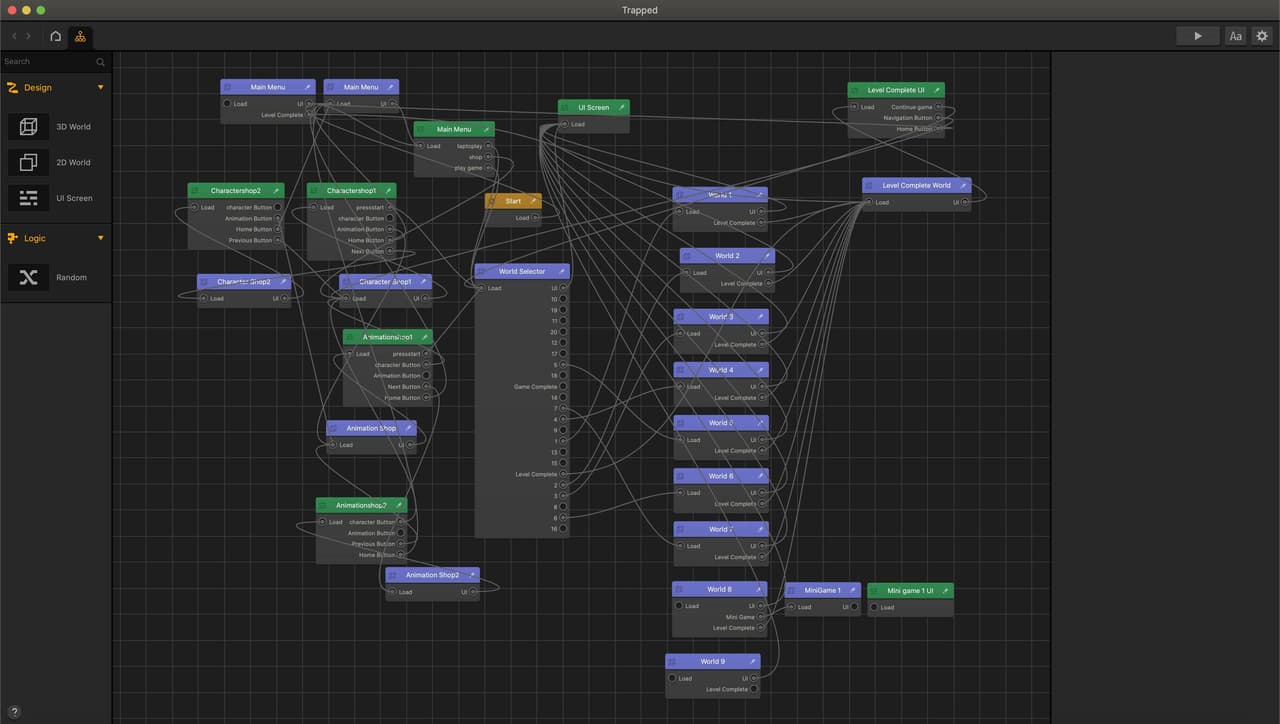
Task: Click Game Complete port on World Selector
Action: [x=563, y=387]
